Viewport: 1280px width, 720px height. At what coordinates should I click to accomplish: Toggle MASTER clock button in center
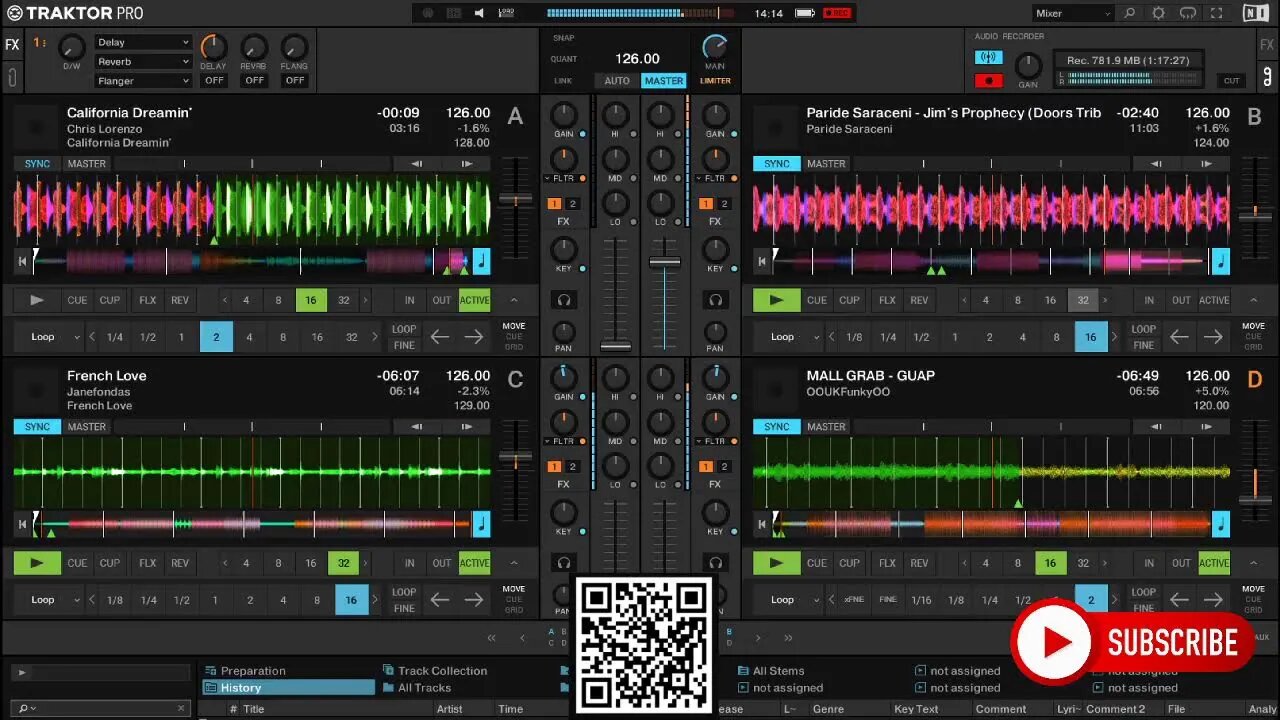(664, 81)
